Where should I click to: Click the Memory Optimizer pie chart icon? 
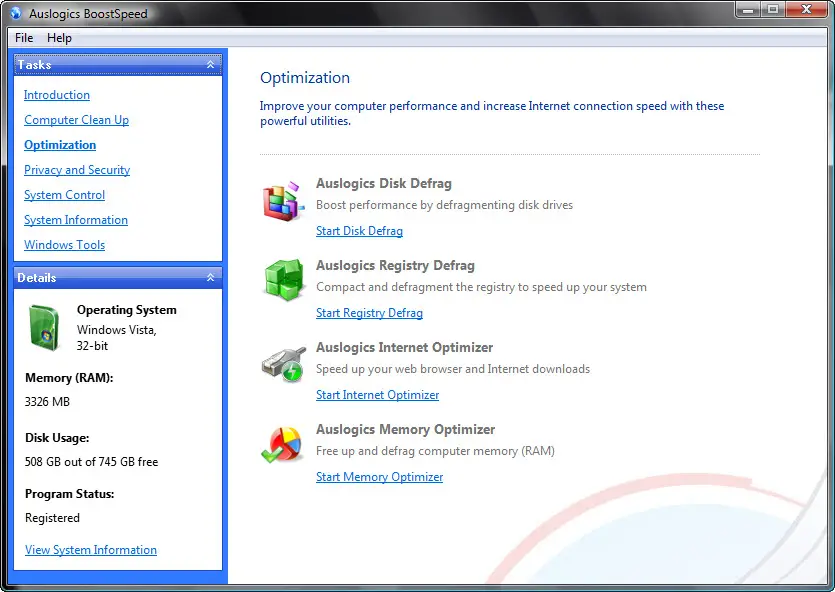click(x=282, y=445)
